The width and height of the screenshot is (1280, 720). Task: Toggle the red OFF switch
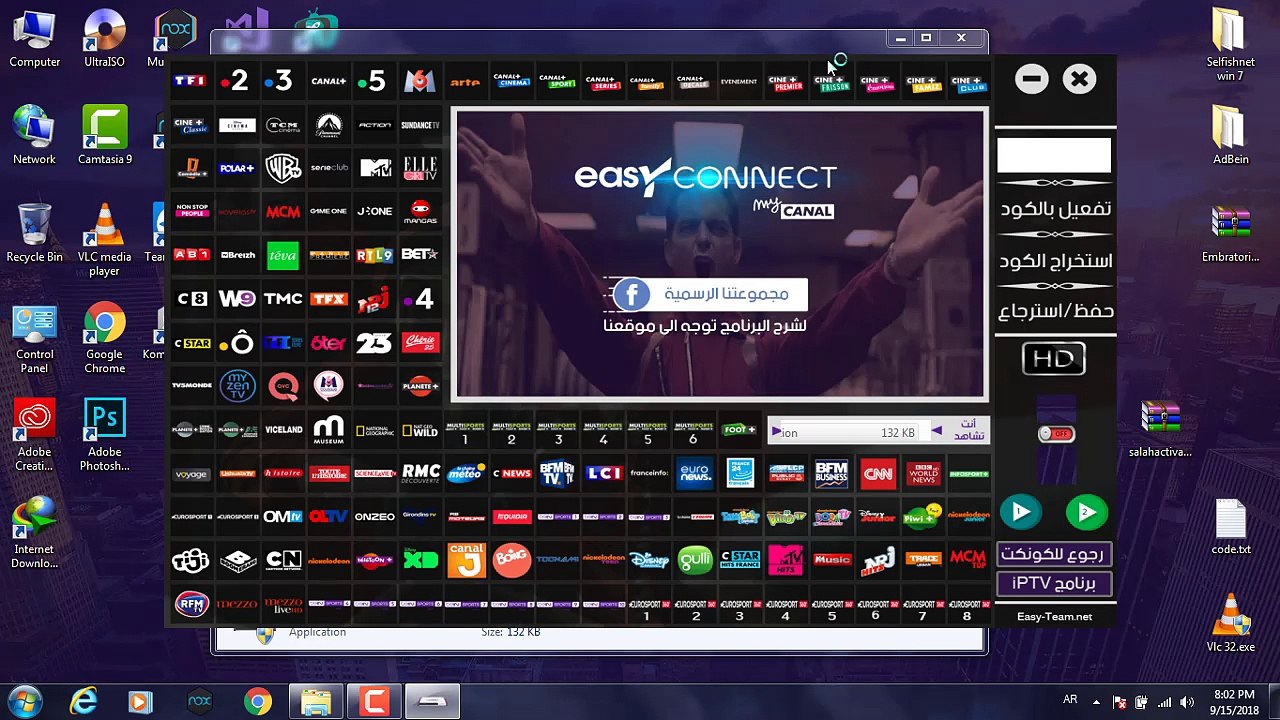(1055, 434)
